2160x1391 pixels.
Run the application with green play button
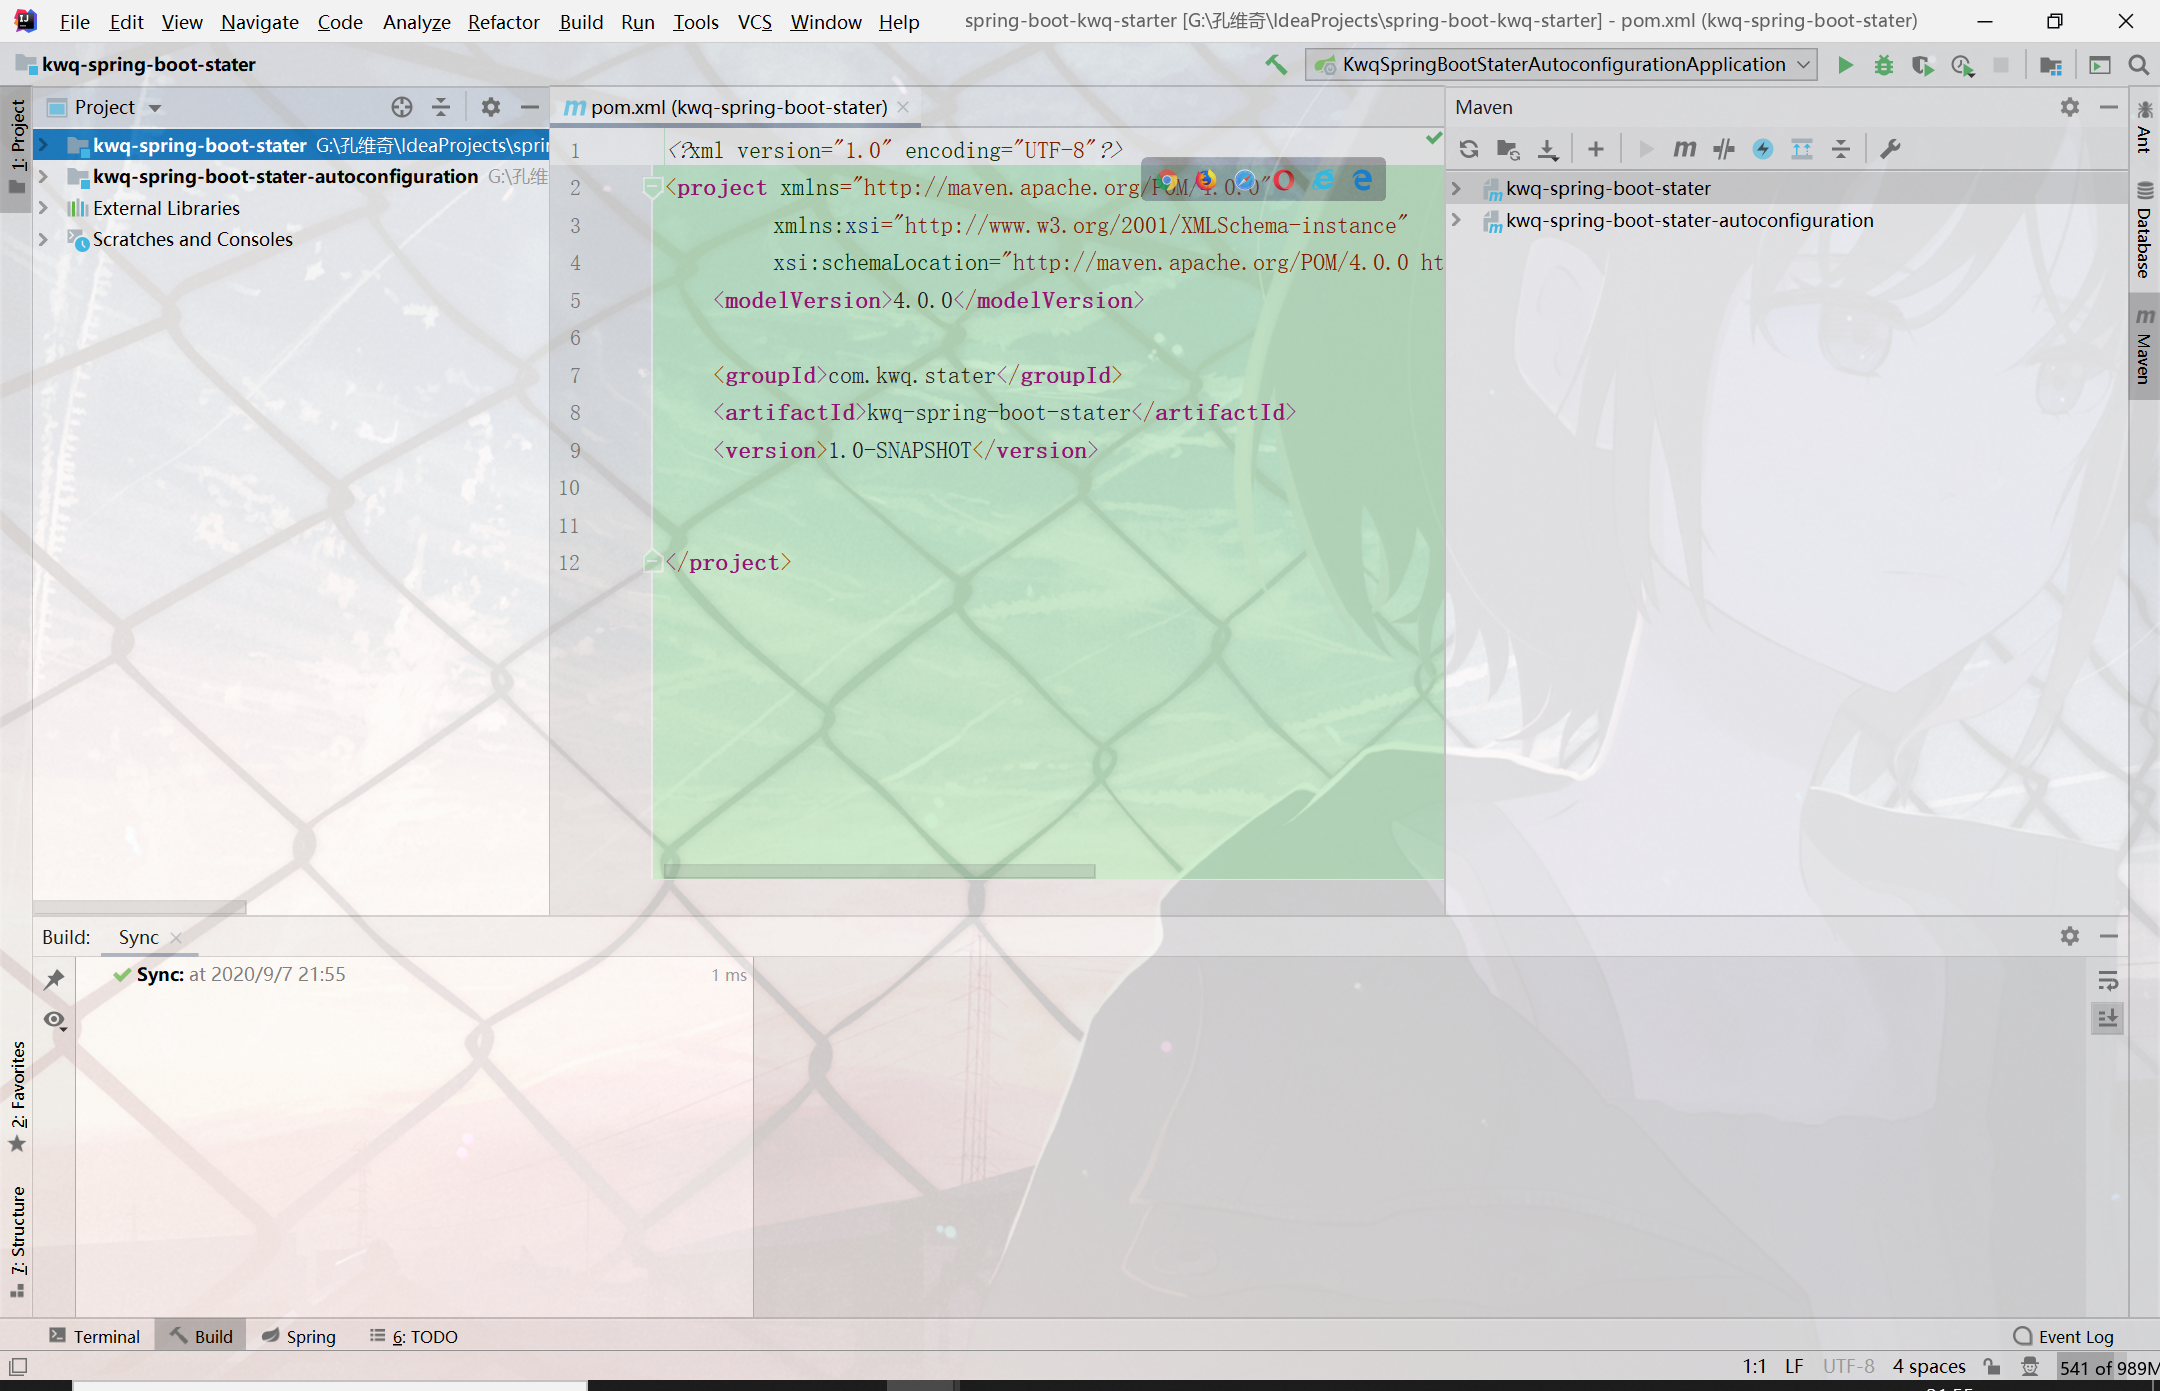pyautogui.click(x=1845, y=65)
